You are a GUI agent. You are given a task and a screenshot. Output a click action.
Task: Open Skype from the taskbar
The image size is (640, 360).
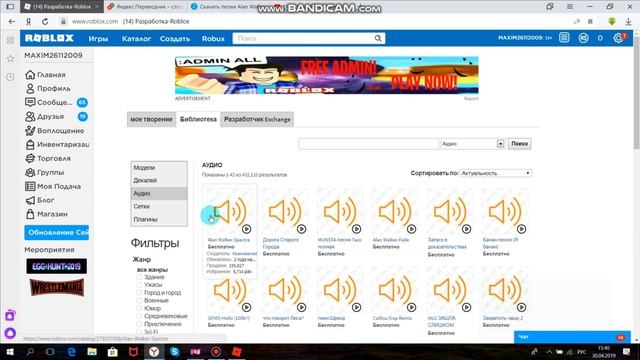pyautogui.click(x=175, y=351)
